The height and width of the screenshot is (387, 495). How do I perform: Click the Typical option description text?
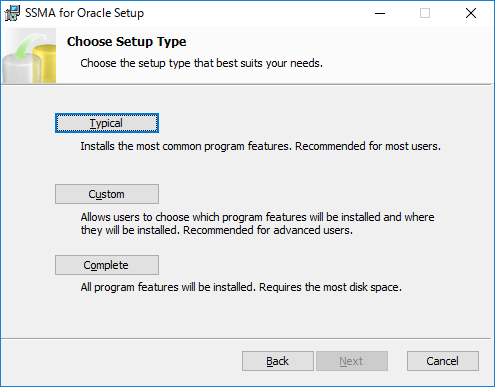coord(260,146)
